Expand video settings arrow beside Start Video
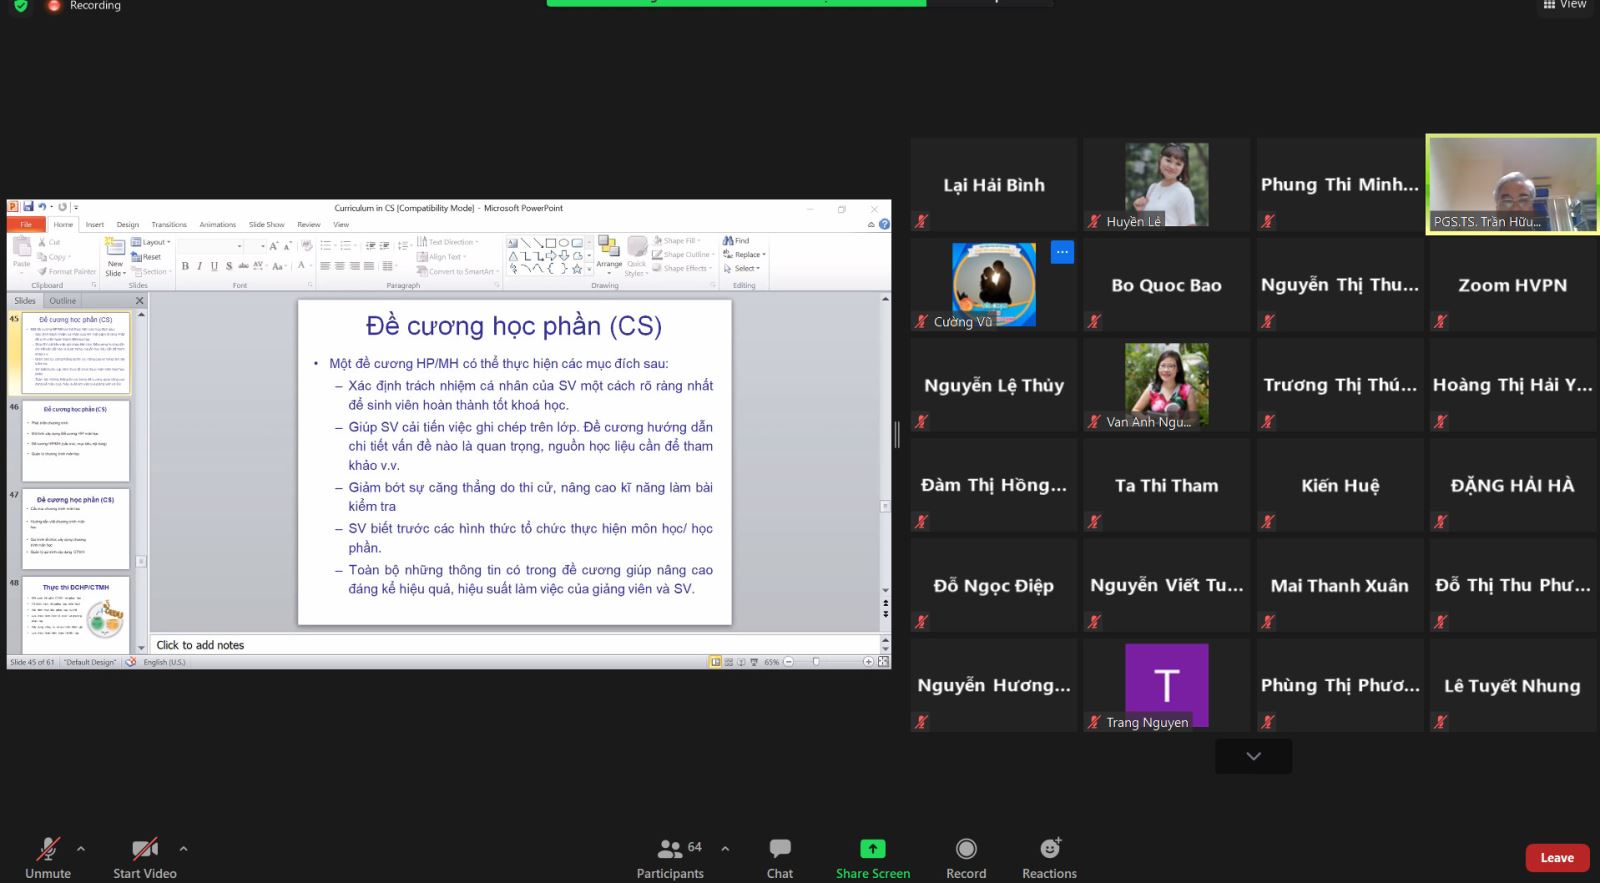Screen dimensions: 1600x883 [183, 848]
